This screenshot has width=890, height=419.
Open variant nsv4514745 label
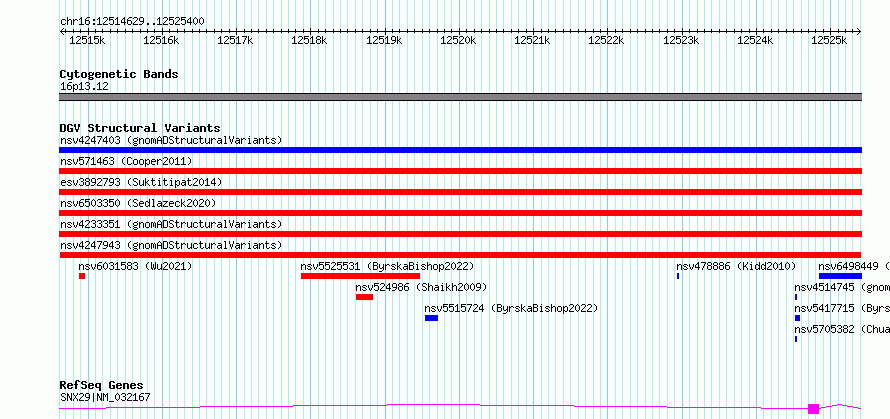pos(842,287)
